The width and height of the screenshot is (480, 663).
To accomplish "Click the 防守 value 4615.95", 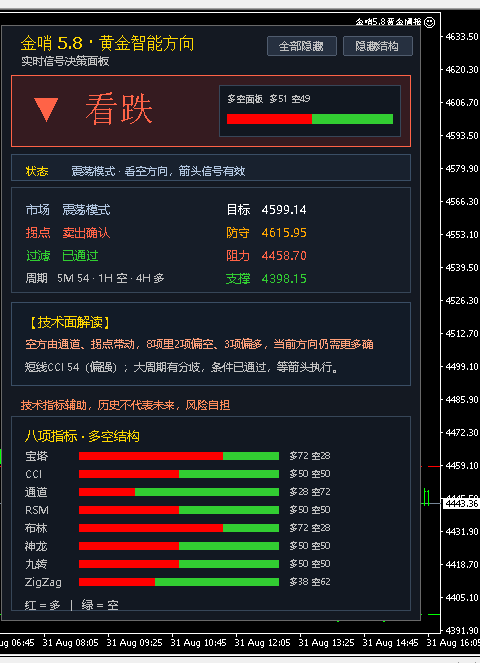I will pyautogui.click(x=284, y=233).
